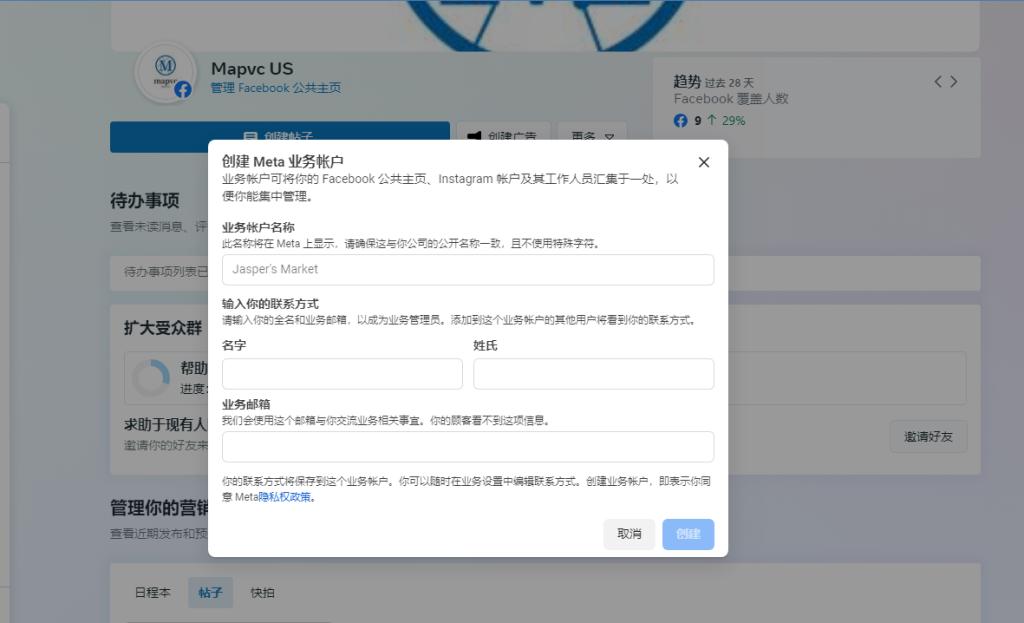
Task: Click the Facebook 覆盖人数 label
Action: (x=731, y=99)
